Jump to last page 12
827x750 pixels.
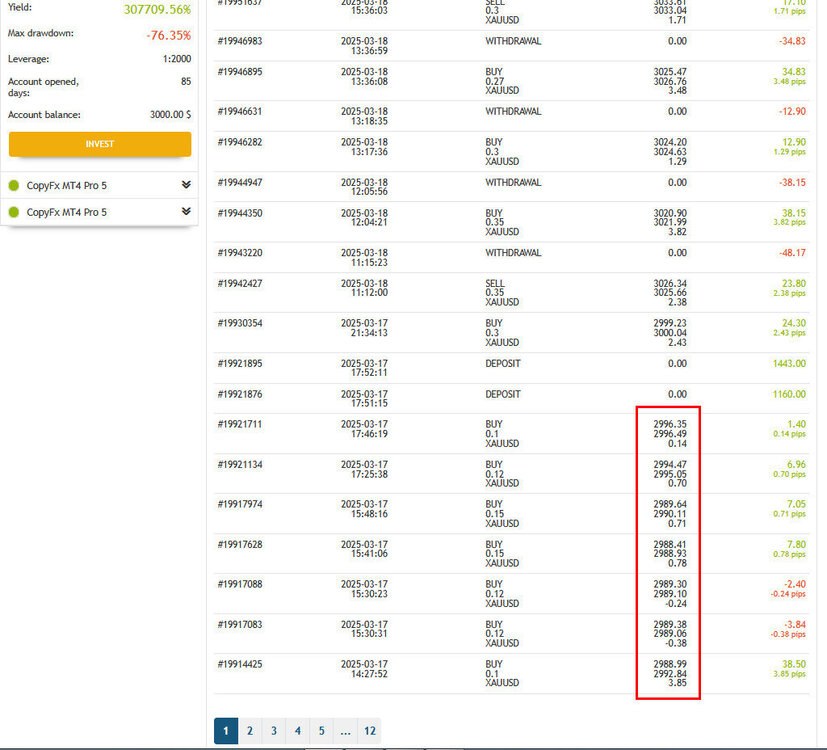(x=370, y=730)
